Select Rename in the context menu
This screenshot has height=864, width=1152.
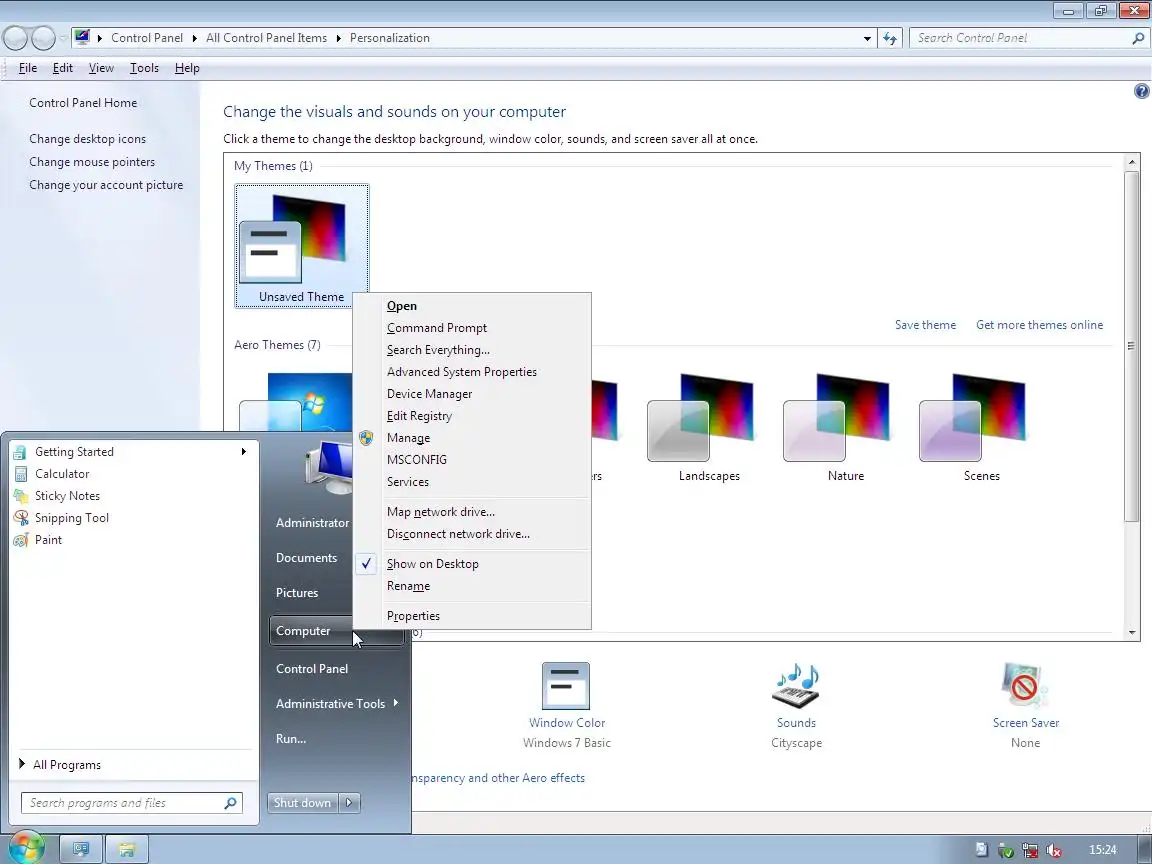click(472, 586)
